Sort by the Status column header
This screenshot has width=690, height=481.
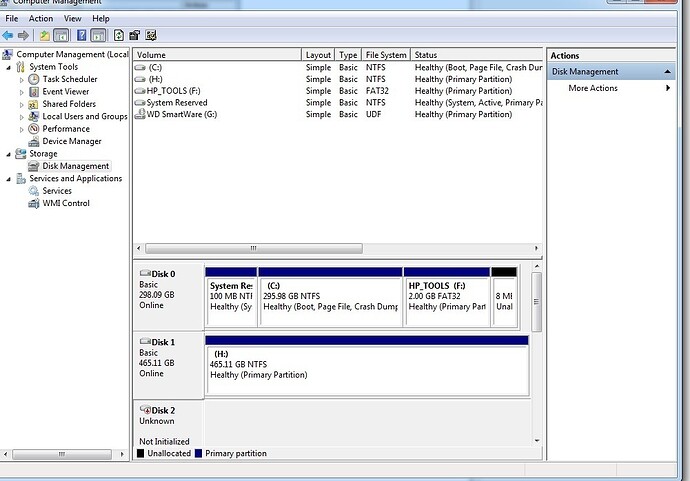[x=477, y=55]
